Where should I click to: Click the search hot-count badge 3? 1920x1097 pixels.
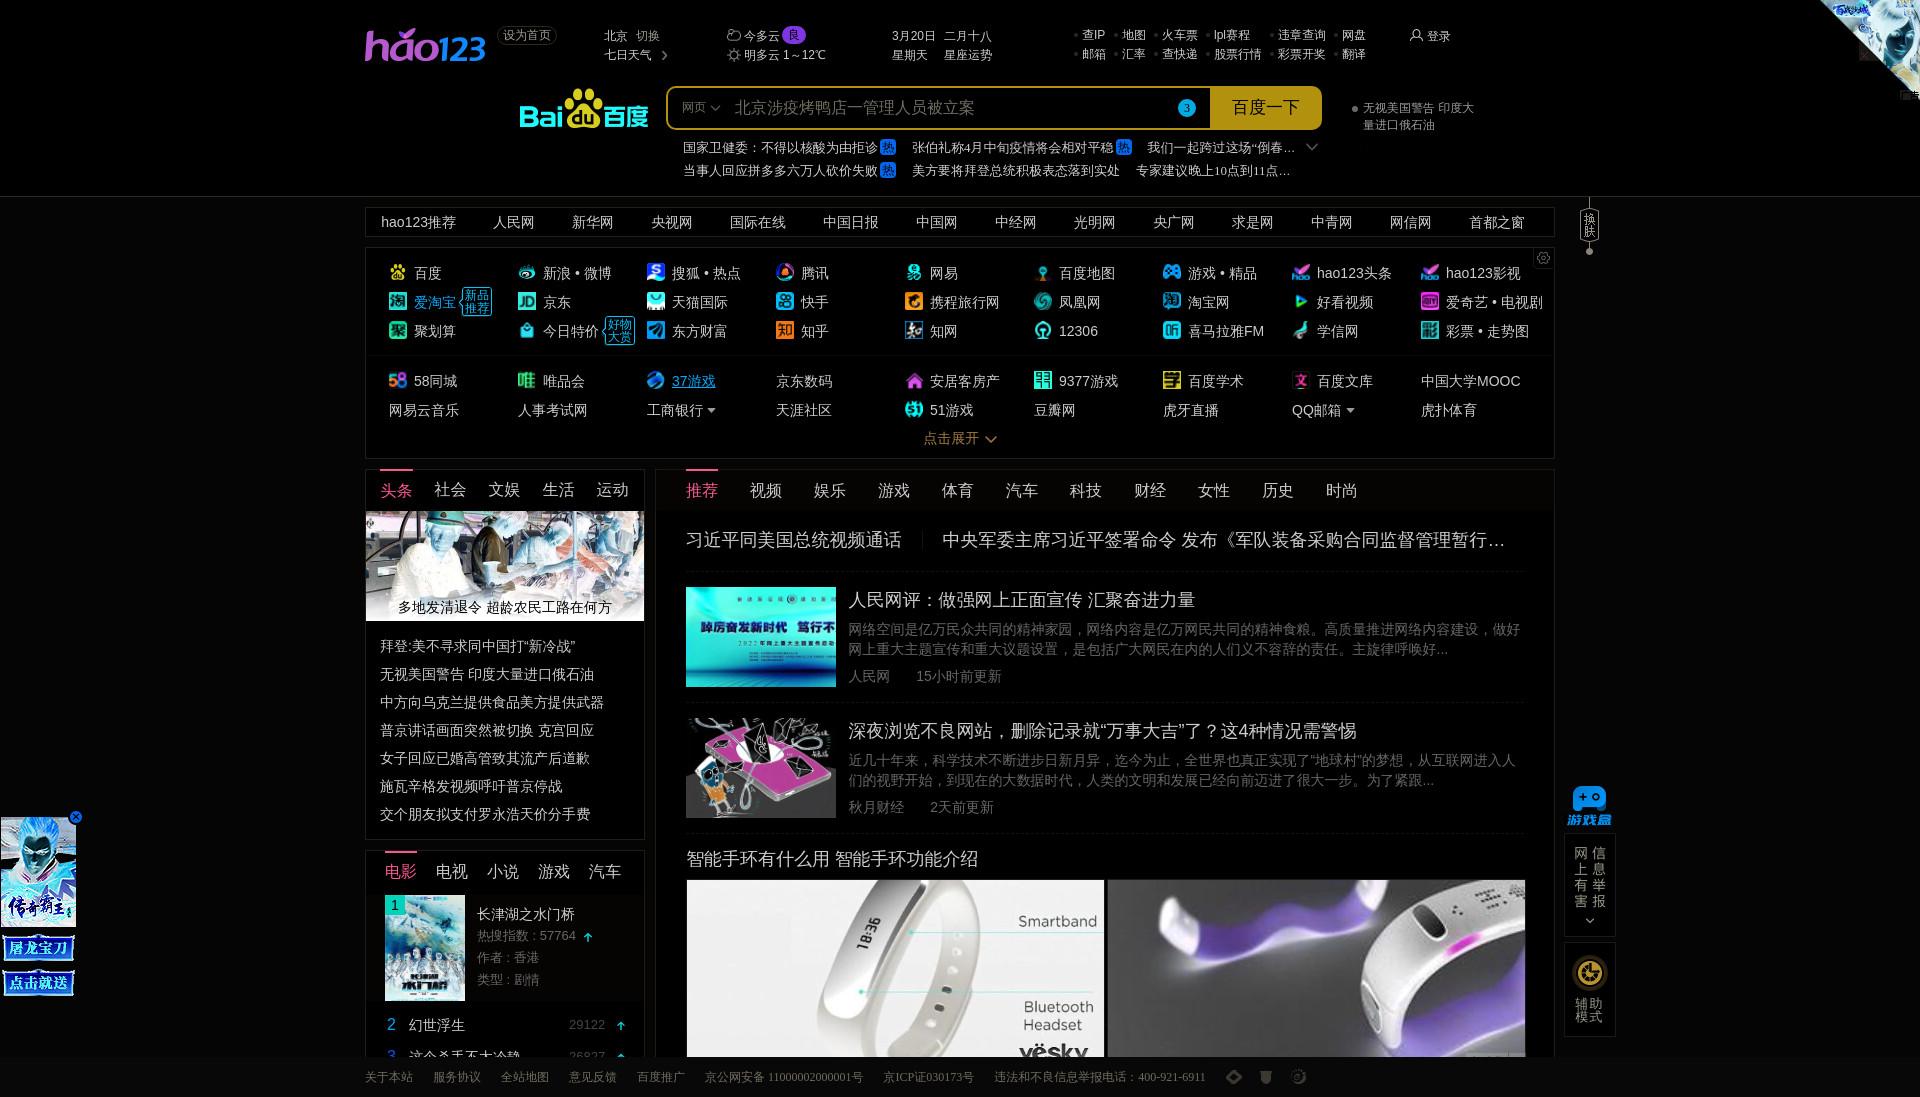tap(1187, 108)
